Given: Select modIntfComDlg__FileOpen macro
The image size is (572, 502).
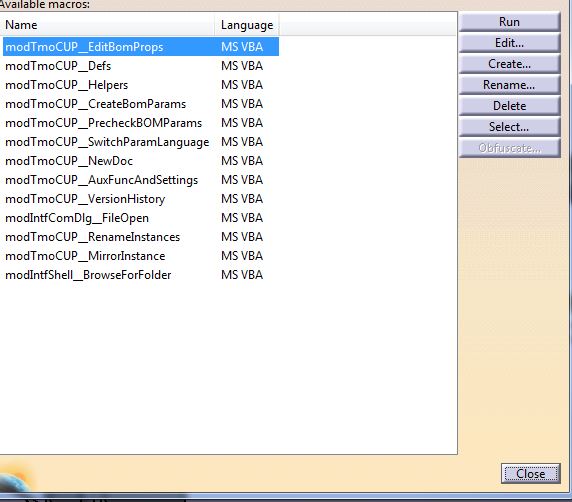Looking at the screenshot, I should (x=141, y=218).
